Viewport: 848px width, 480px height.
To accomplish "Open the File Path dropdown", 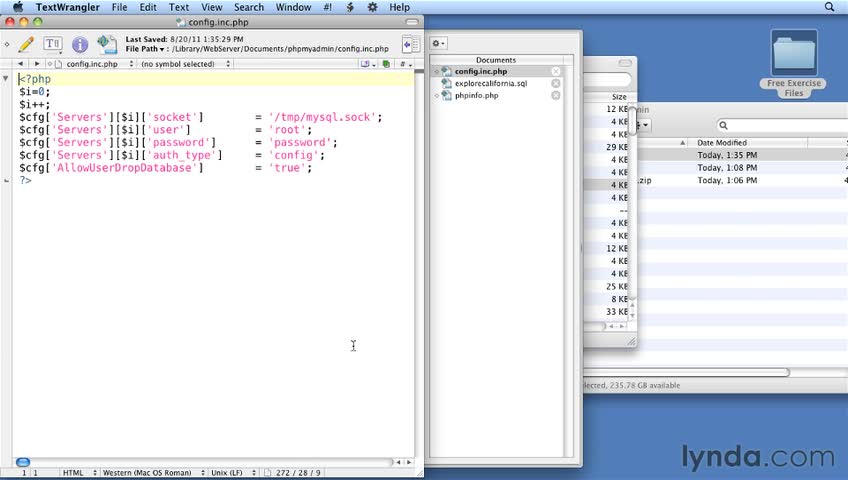I will click(x=145, y=49).
